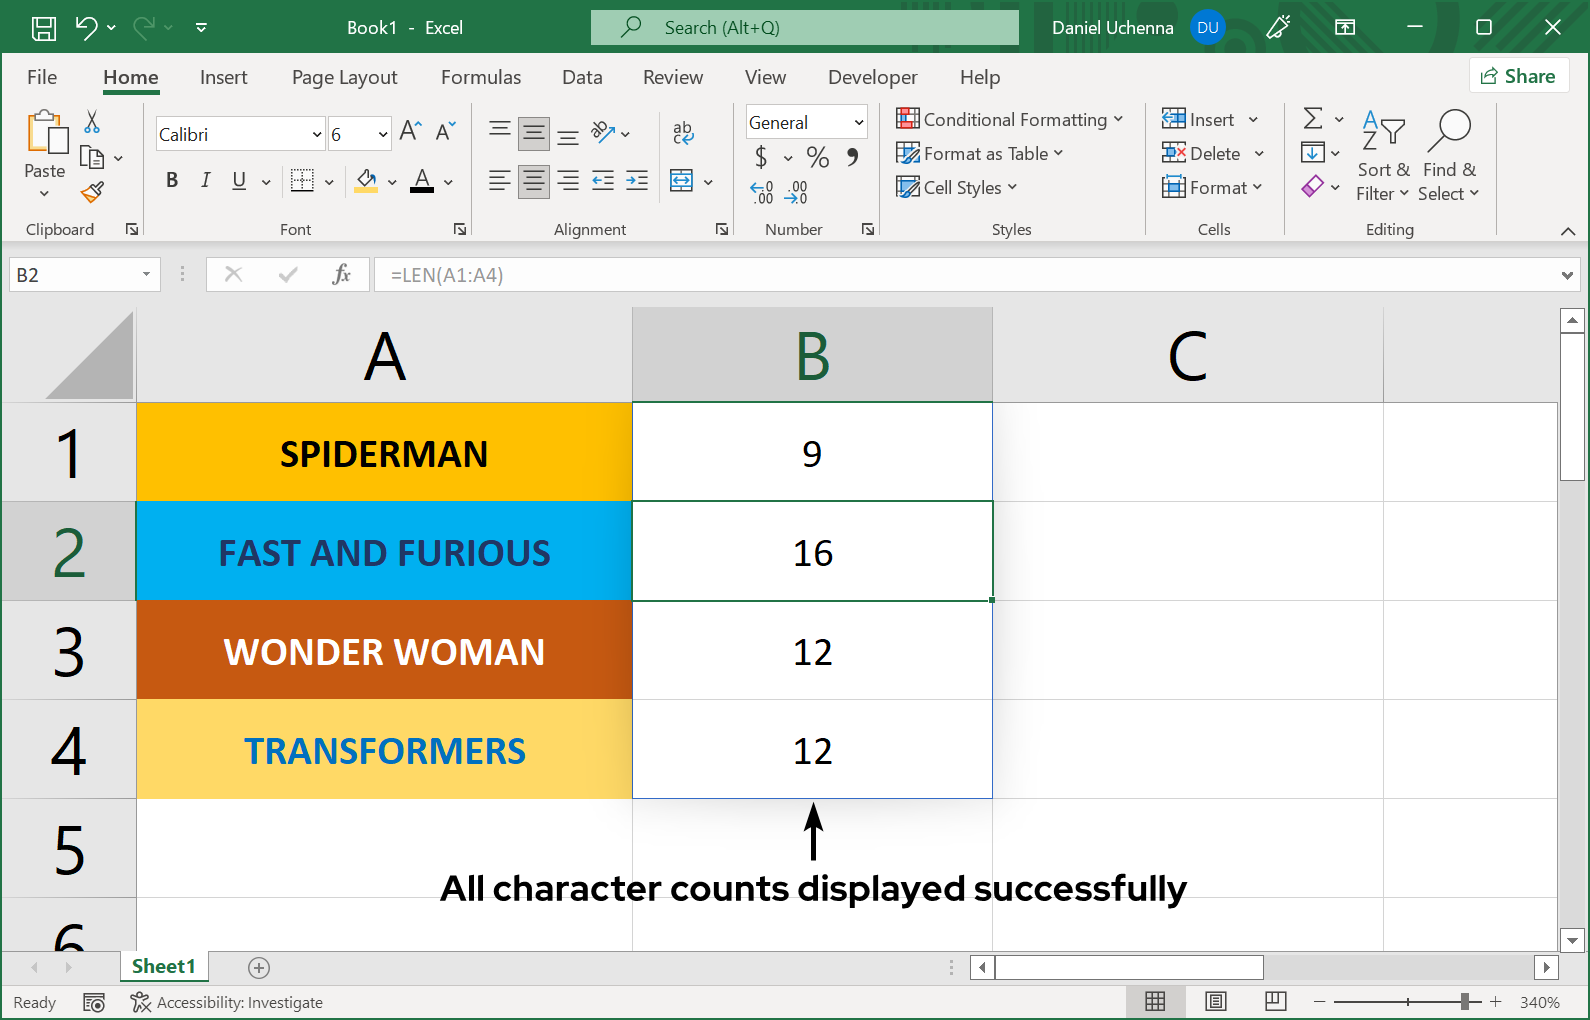Click Increase Decimal icon
This screenshot has height=1020, width=1590.
(761, 192)
